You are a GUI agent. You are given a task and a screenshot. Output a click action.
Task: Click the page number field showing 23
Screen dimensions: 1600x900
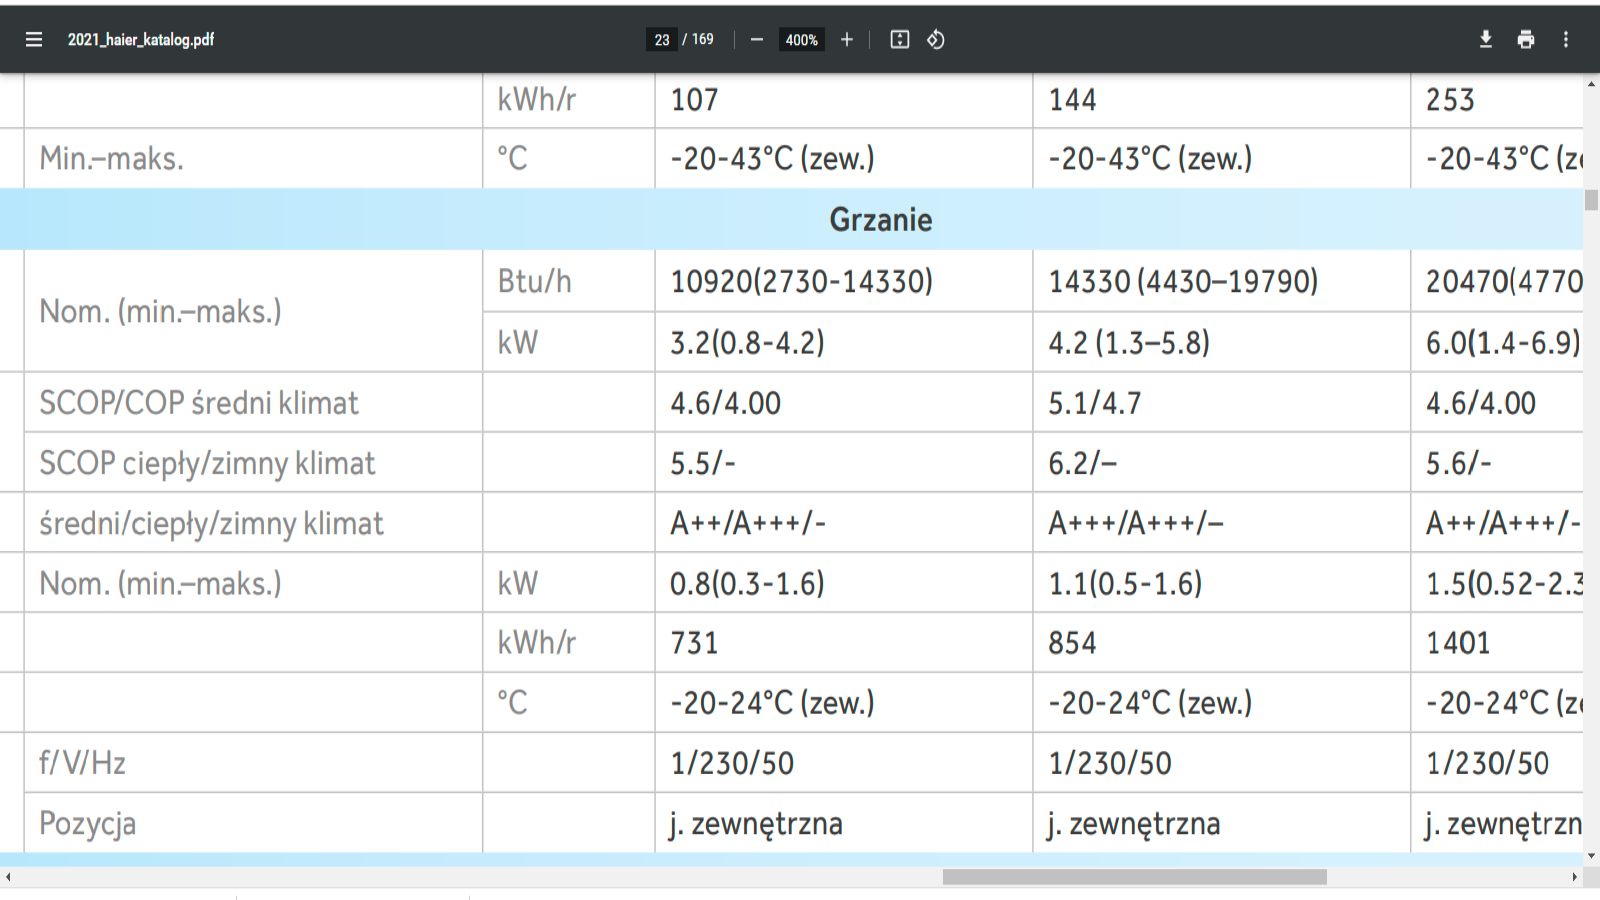pyautogui.click(x=662, y=40)
